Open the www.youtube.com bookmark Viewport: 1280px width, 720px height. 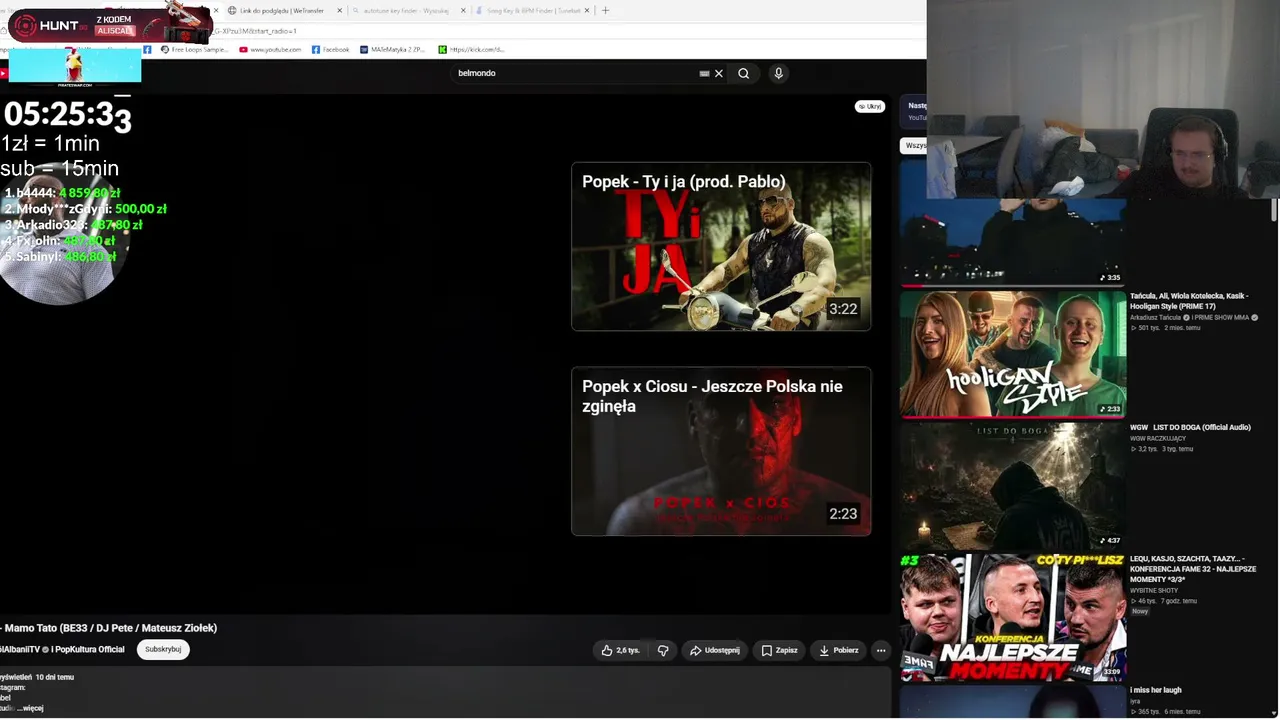270,49
